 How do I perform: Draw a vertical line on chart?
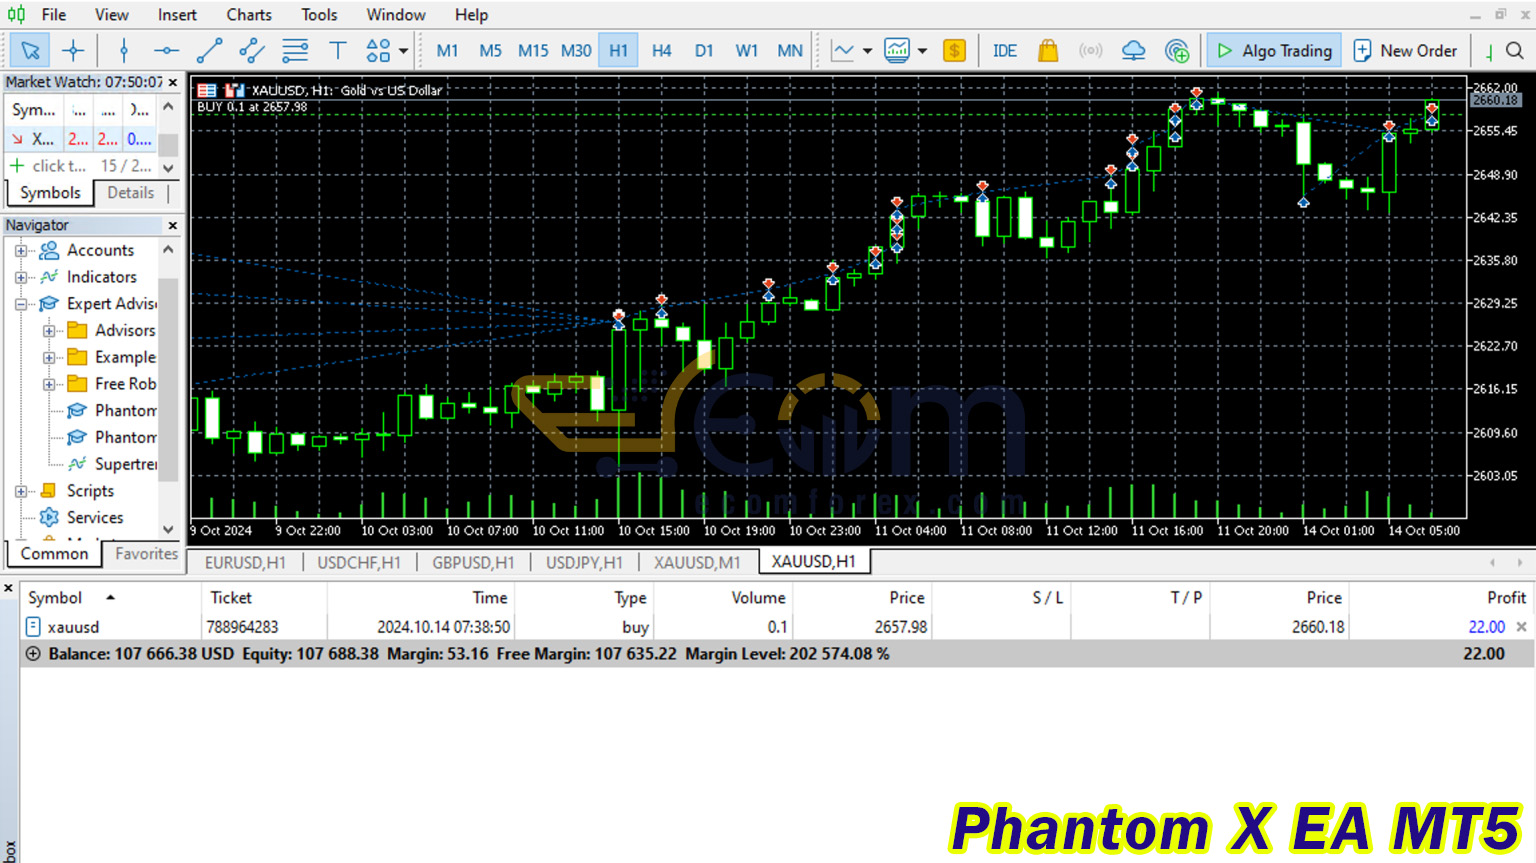click(124, 50)
